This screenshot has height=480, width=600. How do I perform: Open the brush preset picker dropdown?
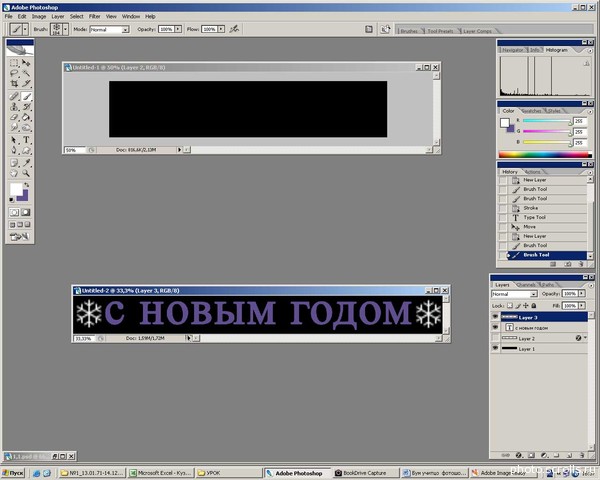point(65,29)
